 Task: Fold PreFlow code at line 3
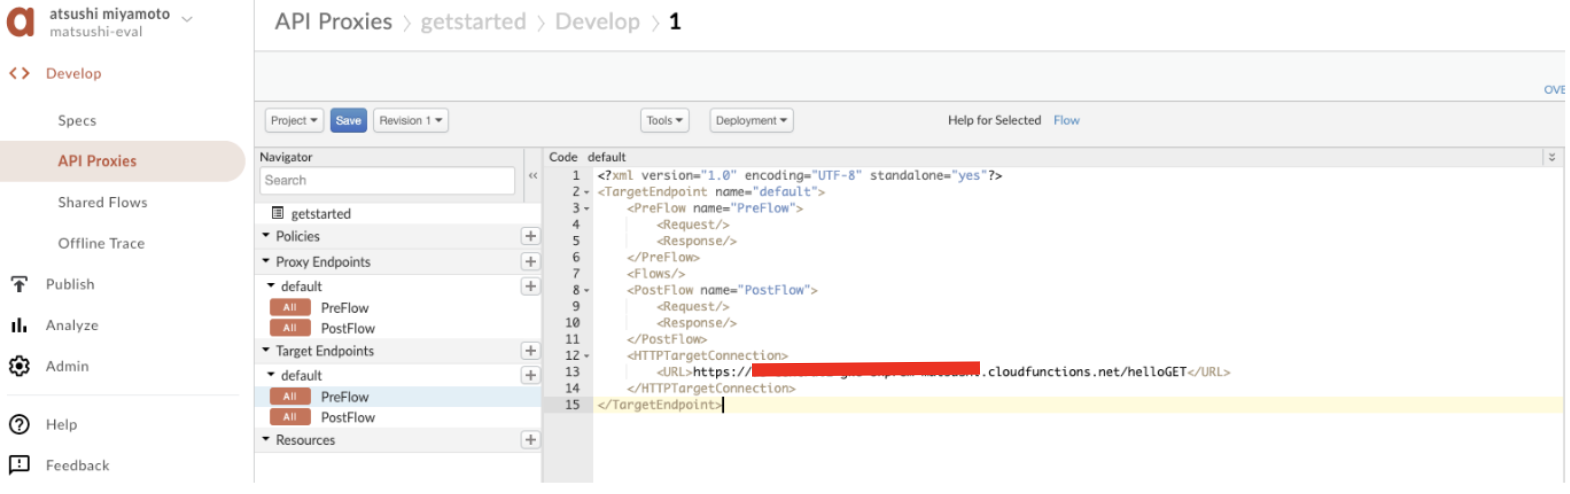587,208
